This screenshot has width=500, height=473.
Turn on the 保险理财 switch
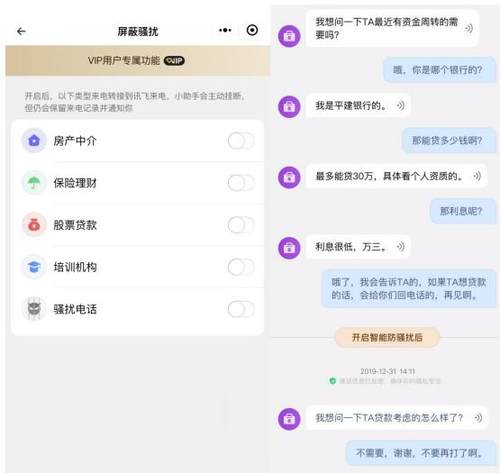coord(241,183)
